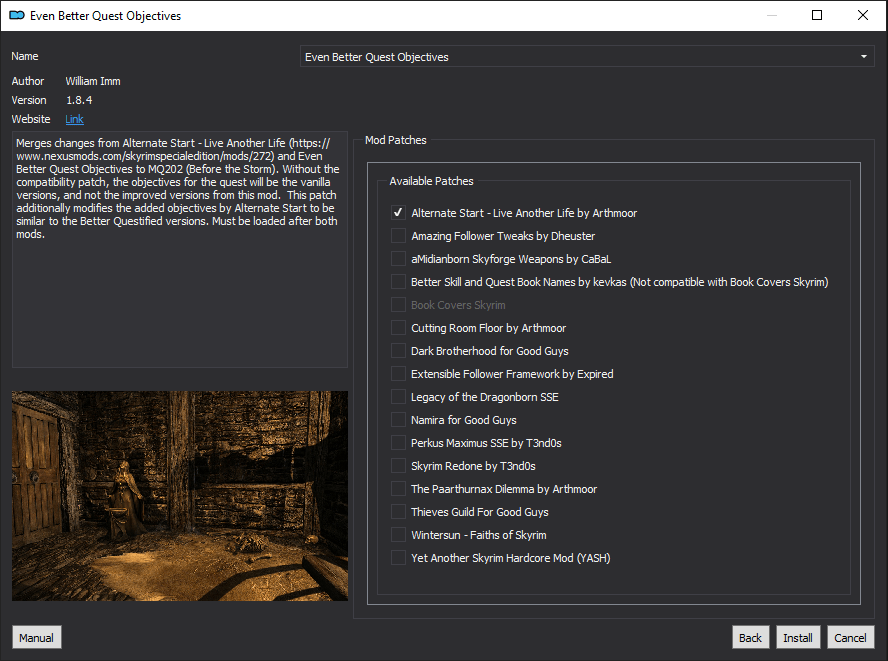
Task: Click the Mod Organizer icon in title bar
Action: click(16, 15)
